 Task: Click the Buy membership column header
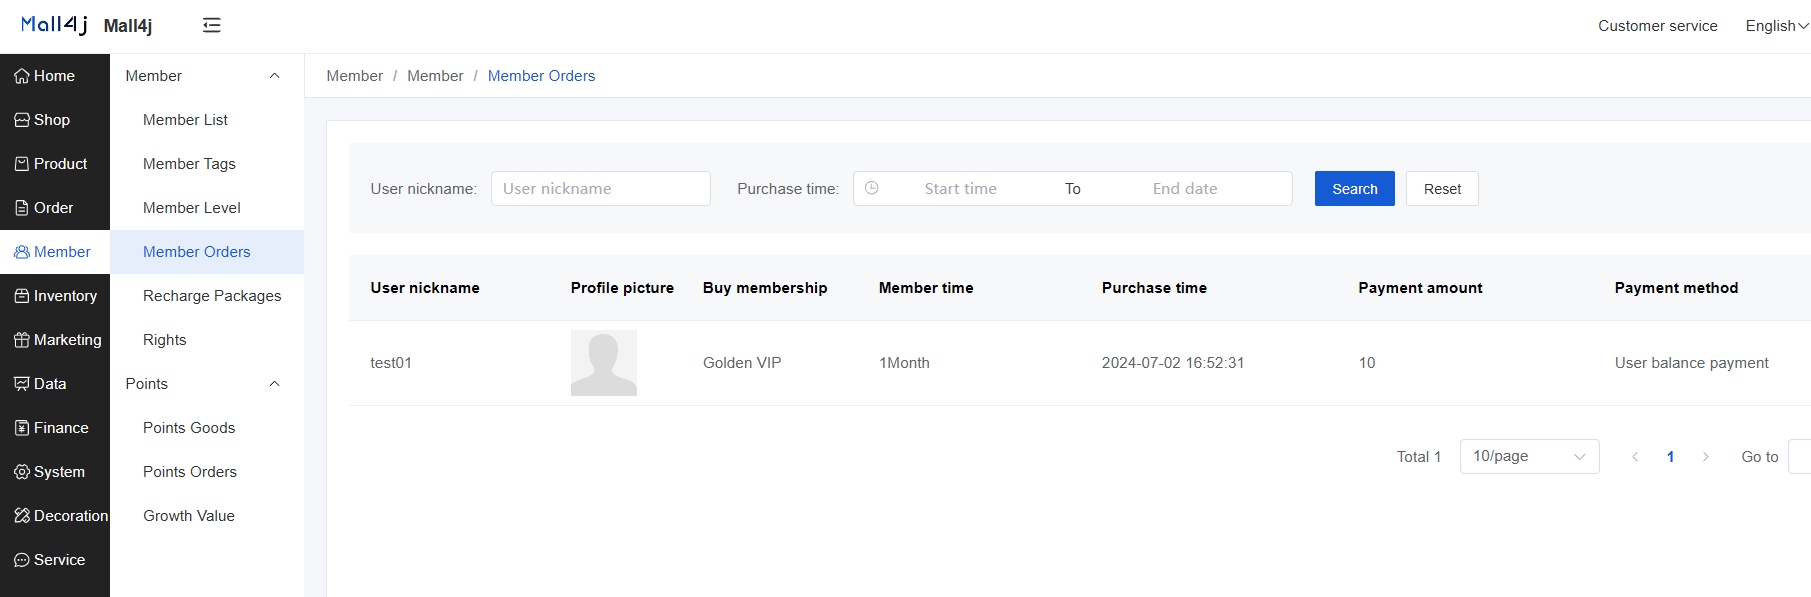click(x=765, y=288)
